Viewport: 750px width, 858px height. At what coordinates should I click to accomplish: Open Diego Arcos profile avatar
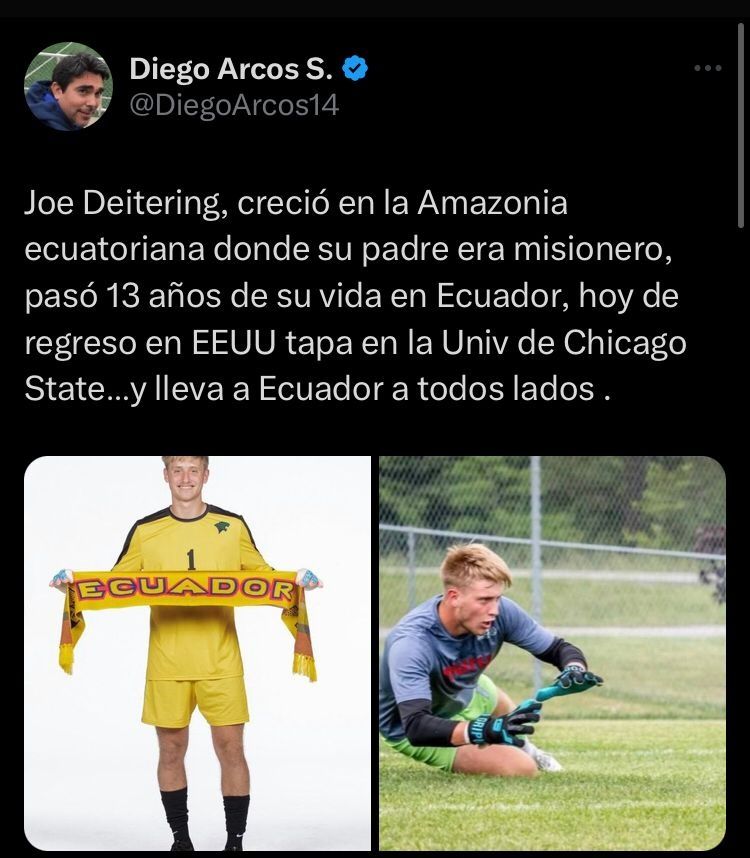(x=68, y=86)
